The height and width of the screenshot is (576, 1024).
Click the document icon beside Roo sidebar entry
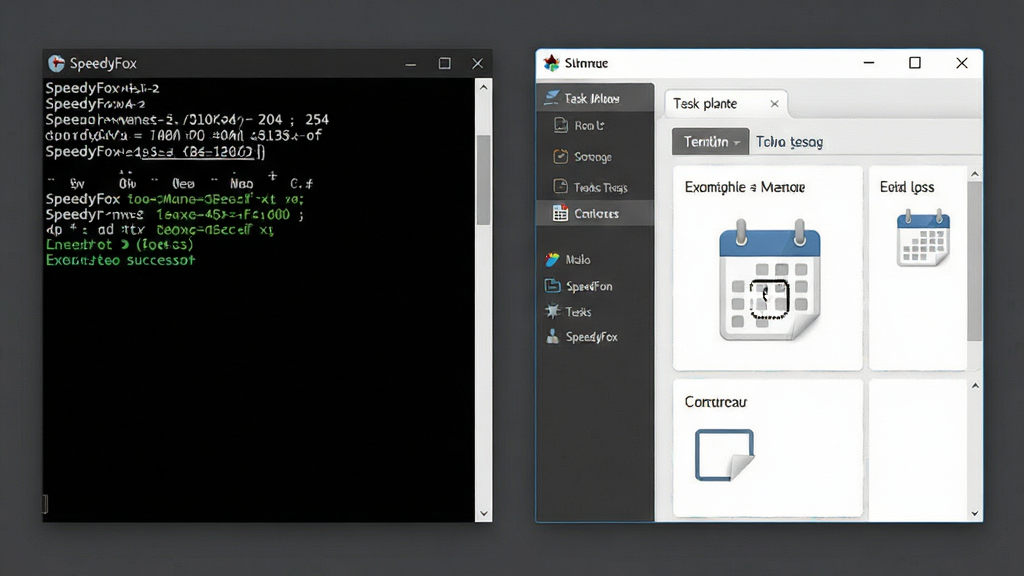(560, 125)
